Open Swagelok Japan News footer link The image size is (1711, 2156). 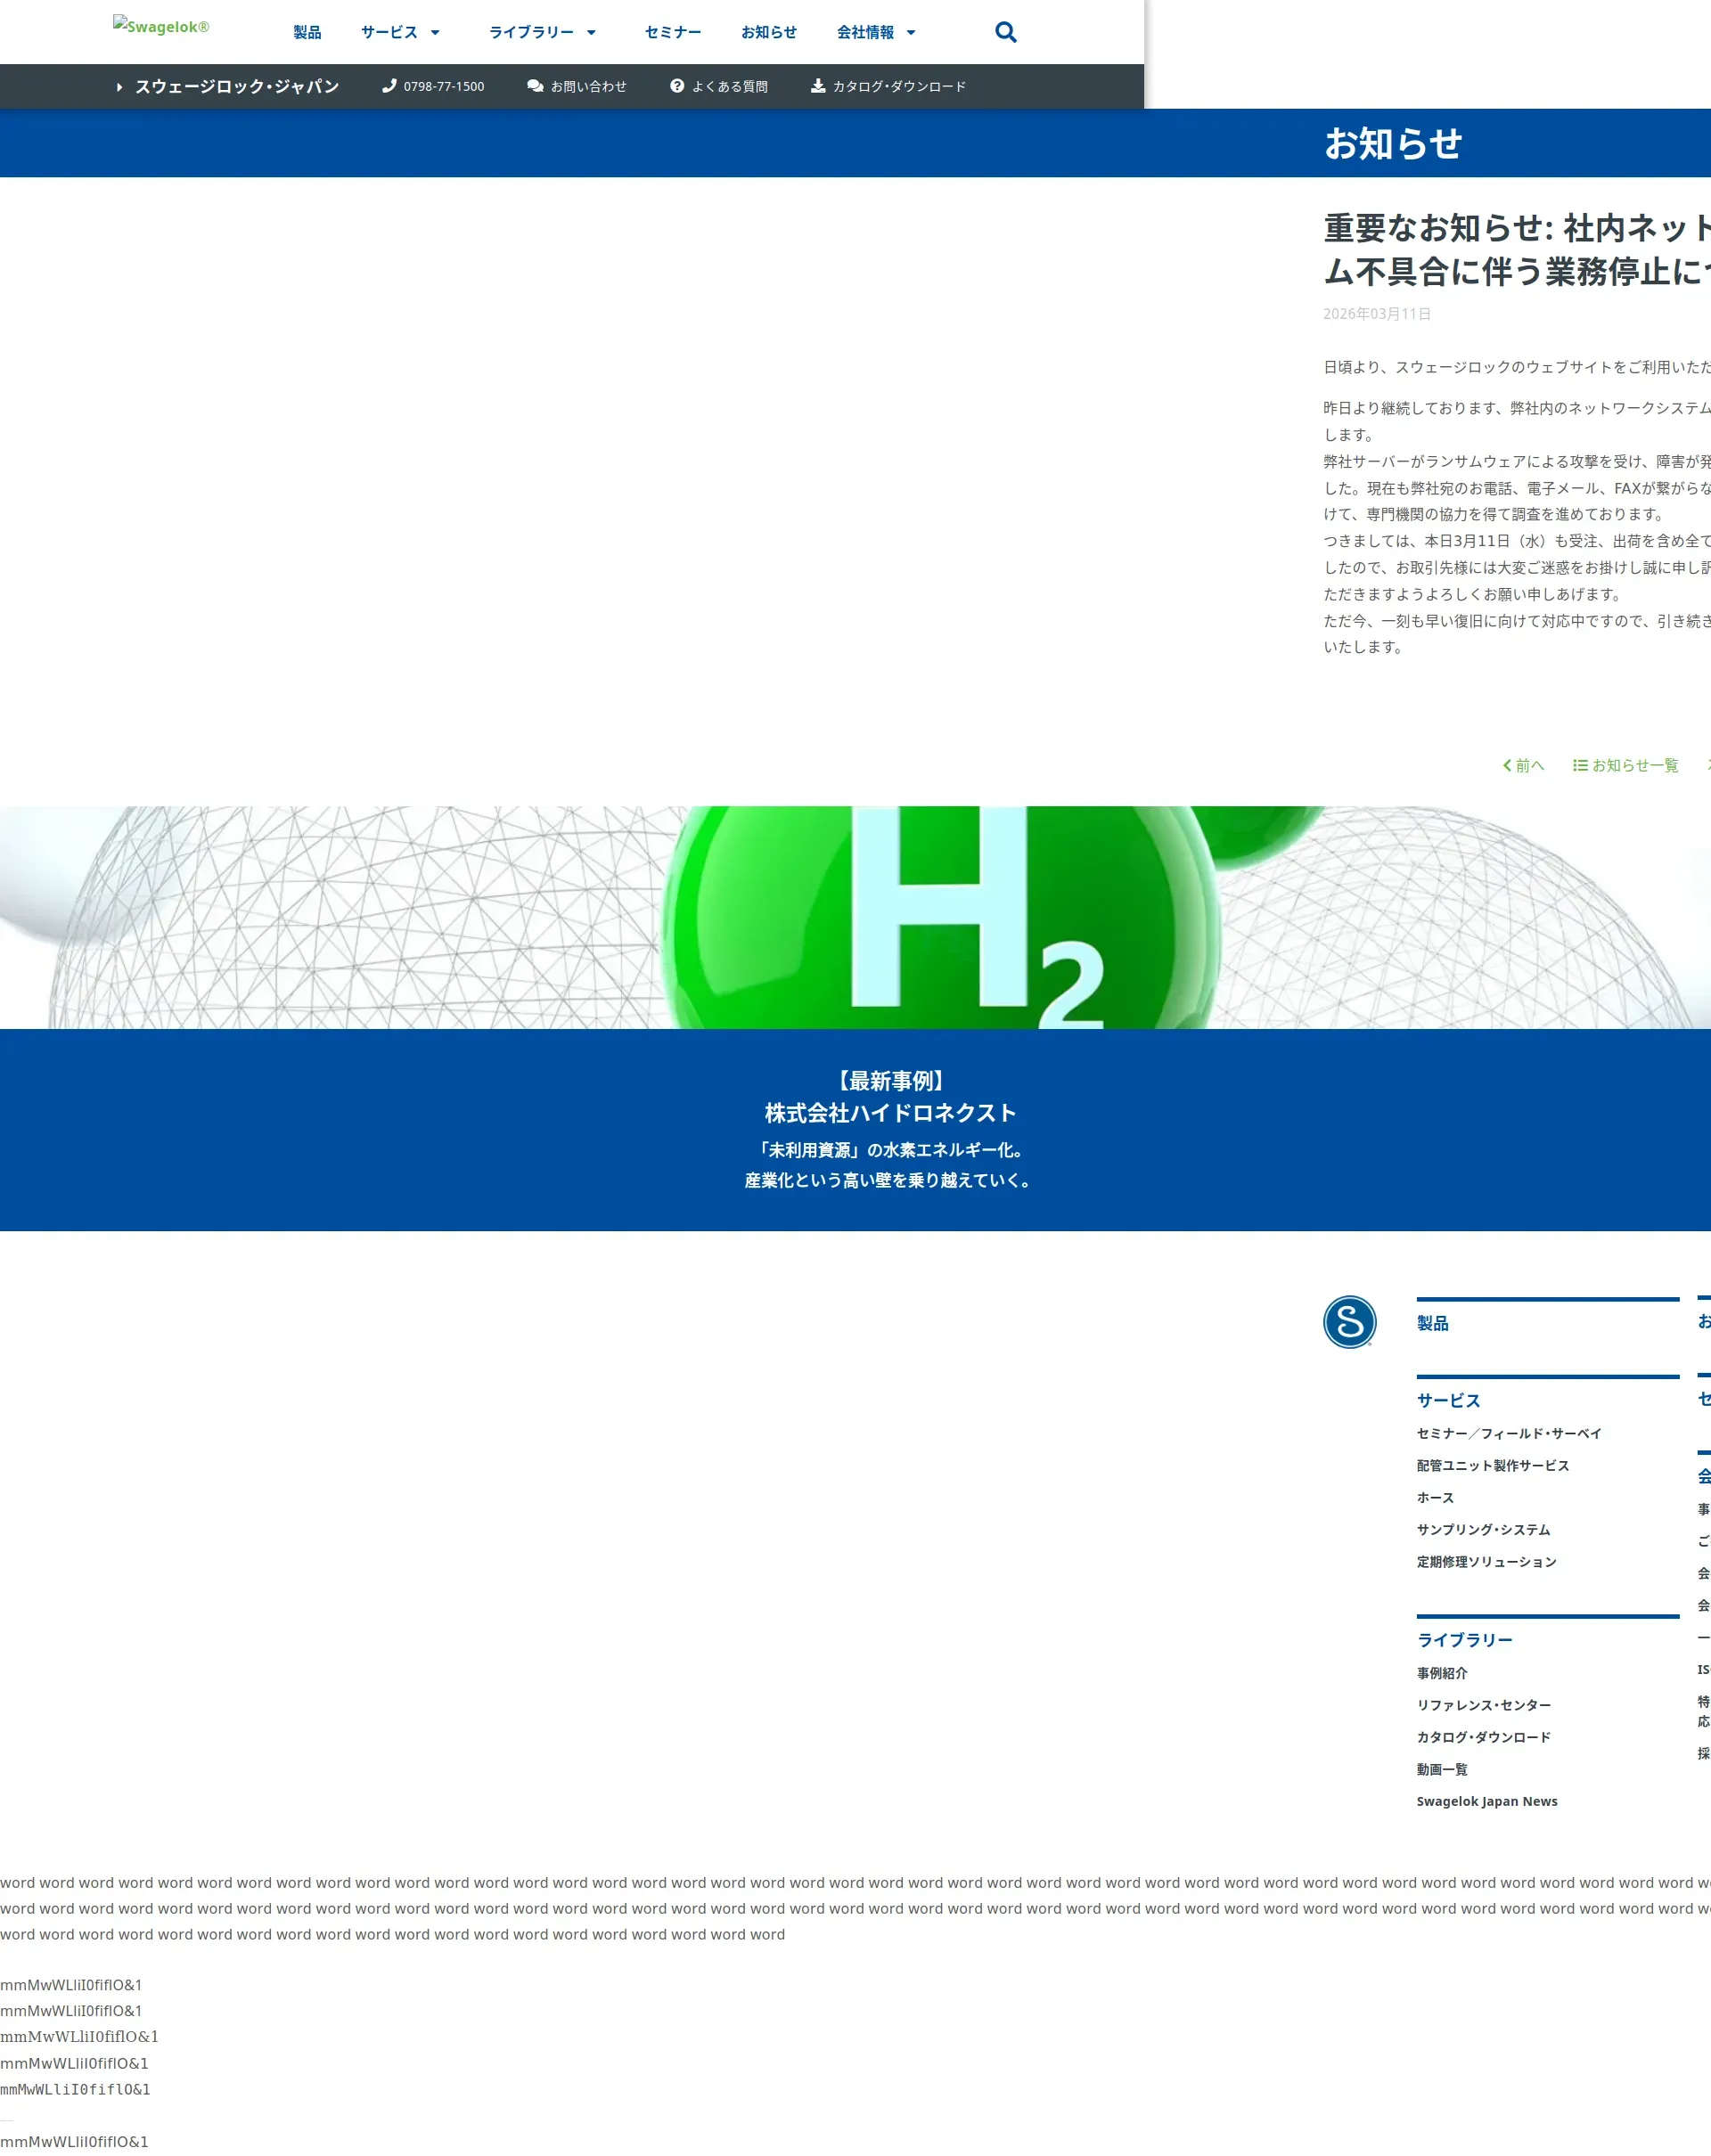1486,1801
